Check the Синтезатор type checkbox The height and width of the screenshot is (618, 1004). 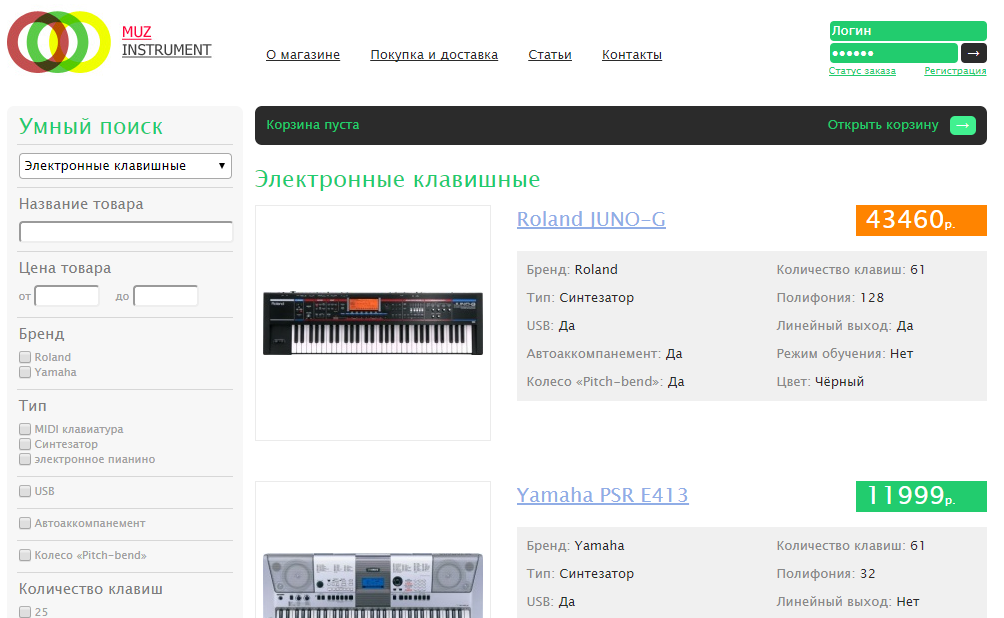[25, 444]
